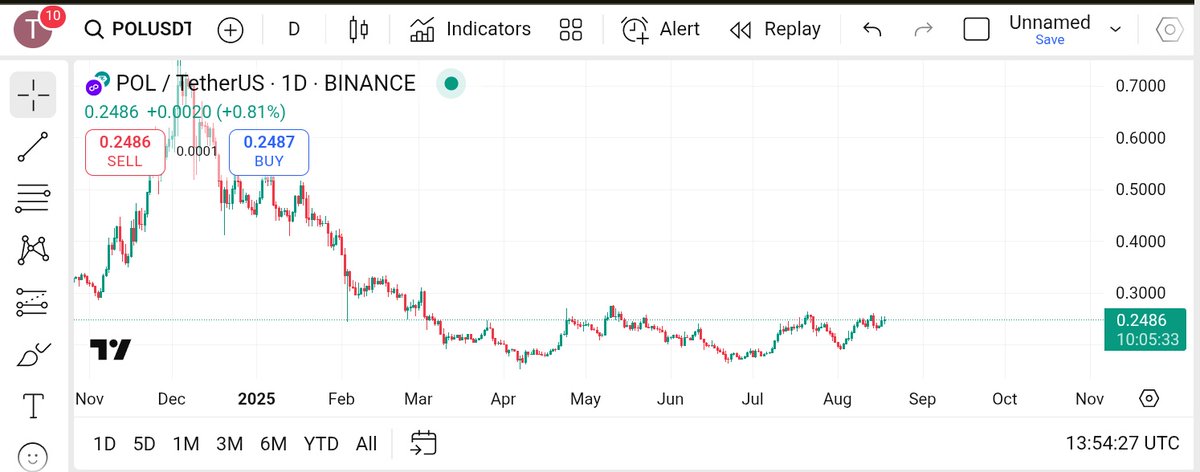1200x472 pixels.
Task: Click the POL symbol logo icon
Action: tap(98, 85)
